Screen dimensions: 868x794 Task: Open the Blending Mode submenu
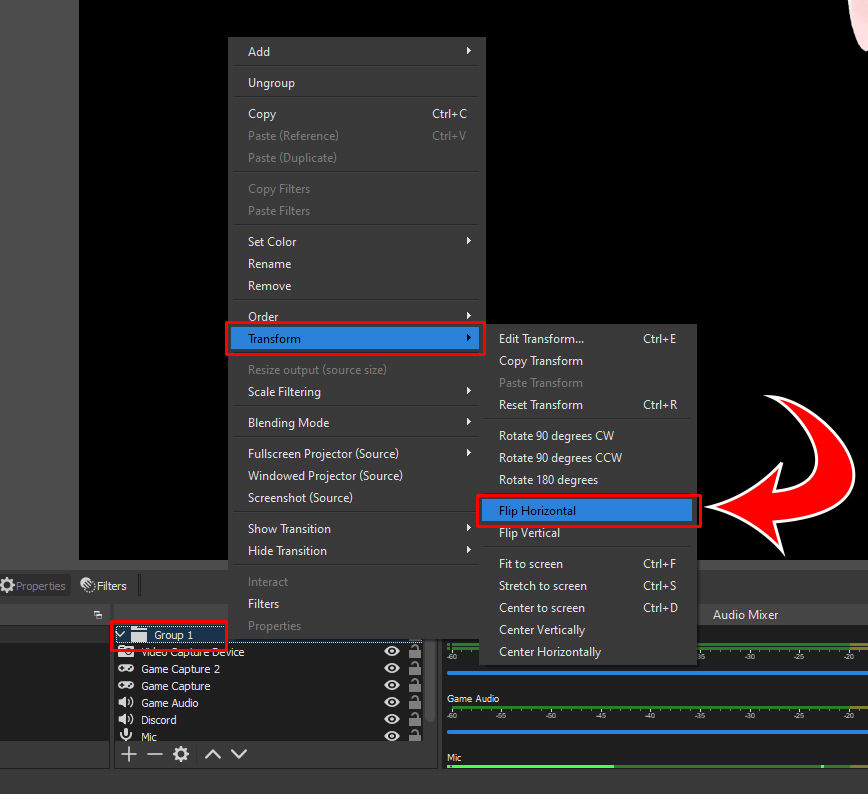(357, 422)
